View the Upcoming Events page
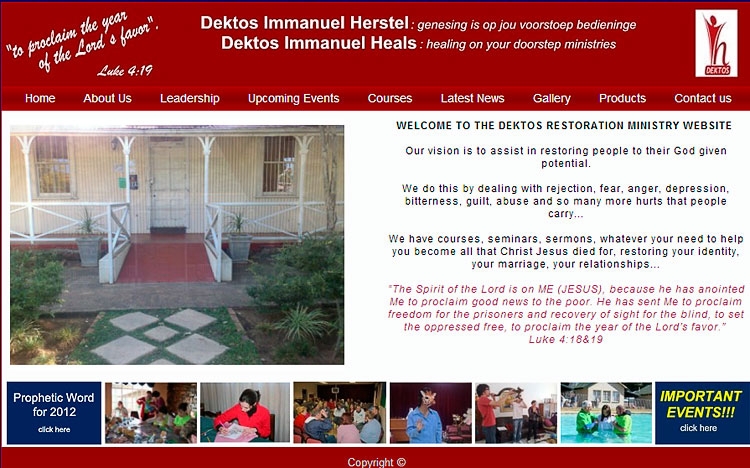Viewport: 750px width, 468px height. tap(293, 98)
